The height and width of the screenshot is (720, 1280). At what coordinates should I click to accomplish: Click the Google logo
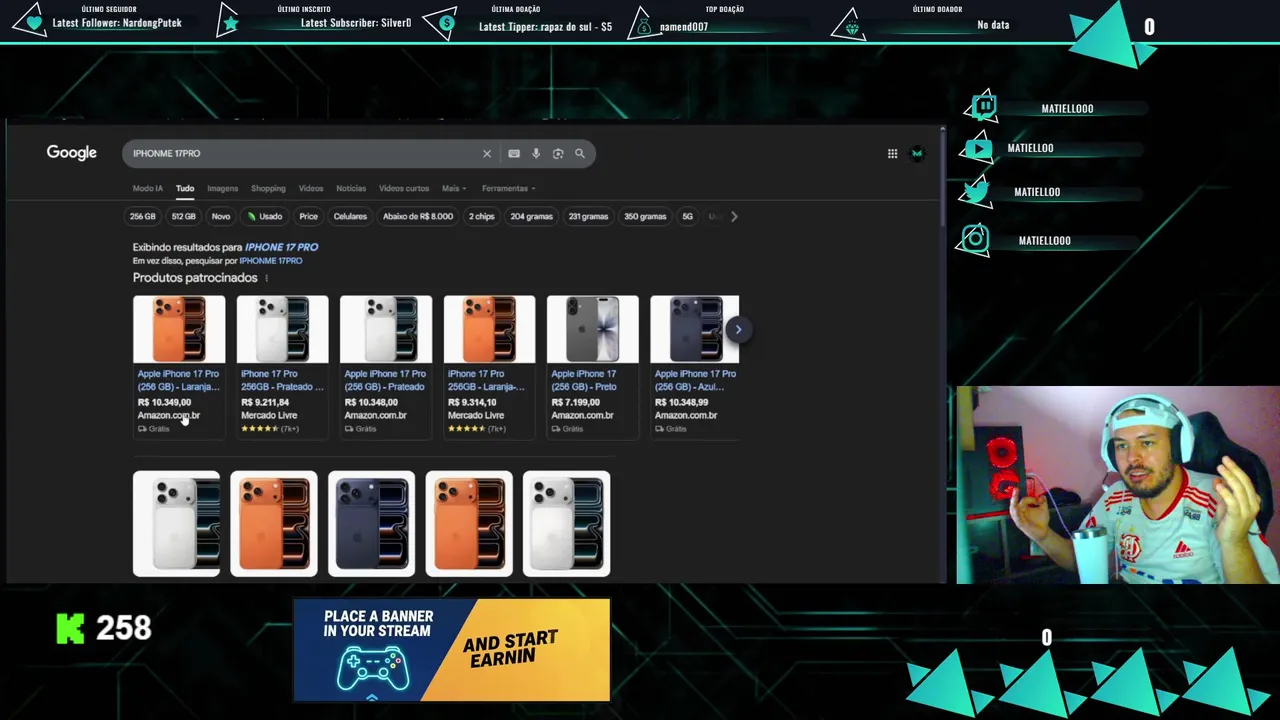coord(72,152)
